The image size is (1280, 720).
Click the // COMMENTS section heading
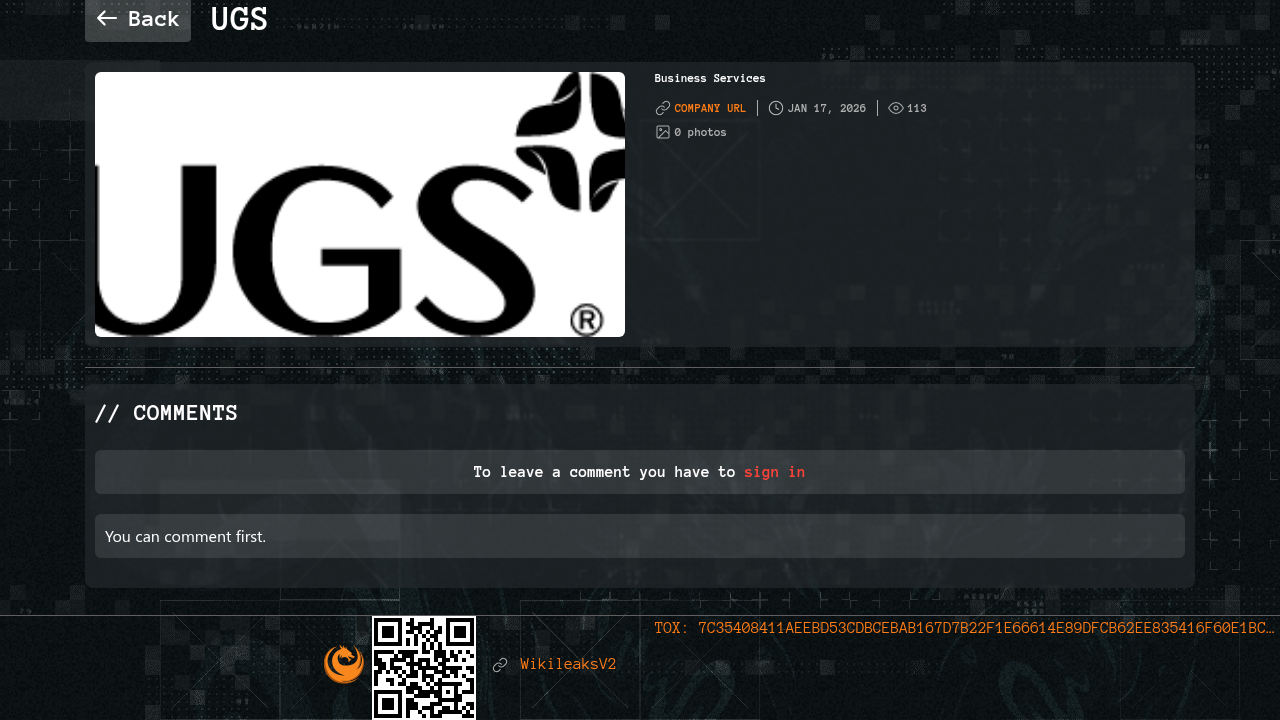166,413
